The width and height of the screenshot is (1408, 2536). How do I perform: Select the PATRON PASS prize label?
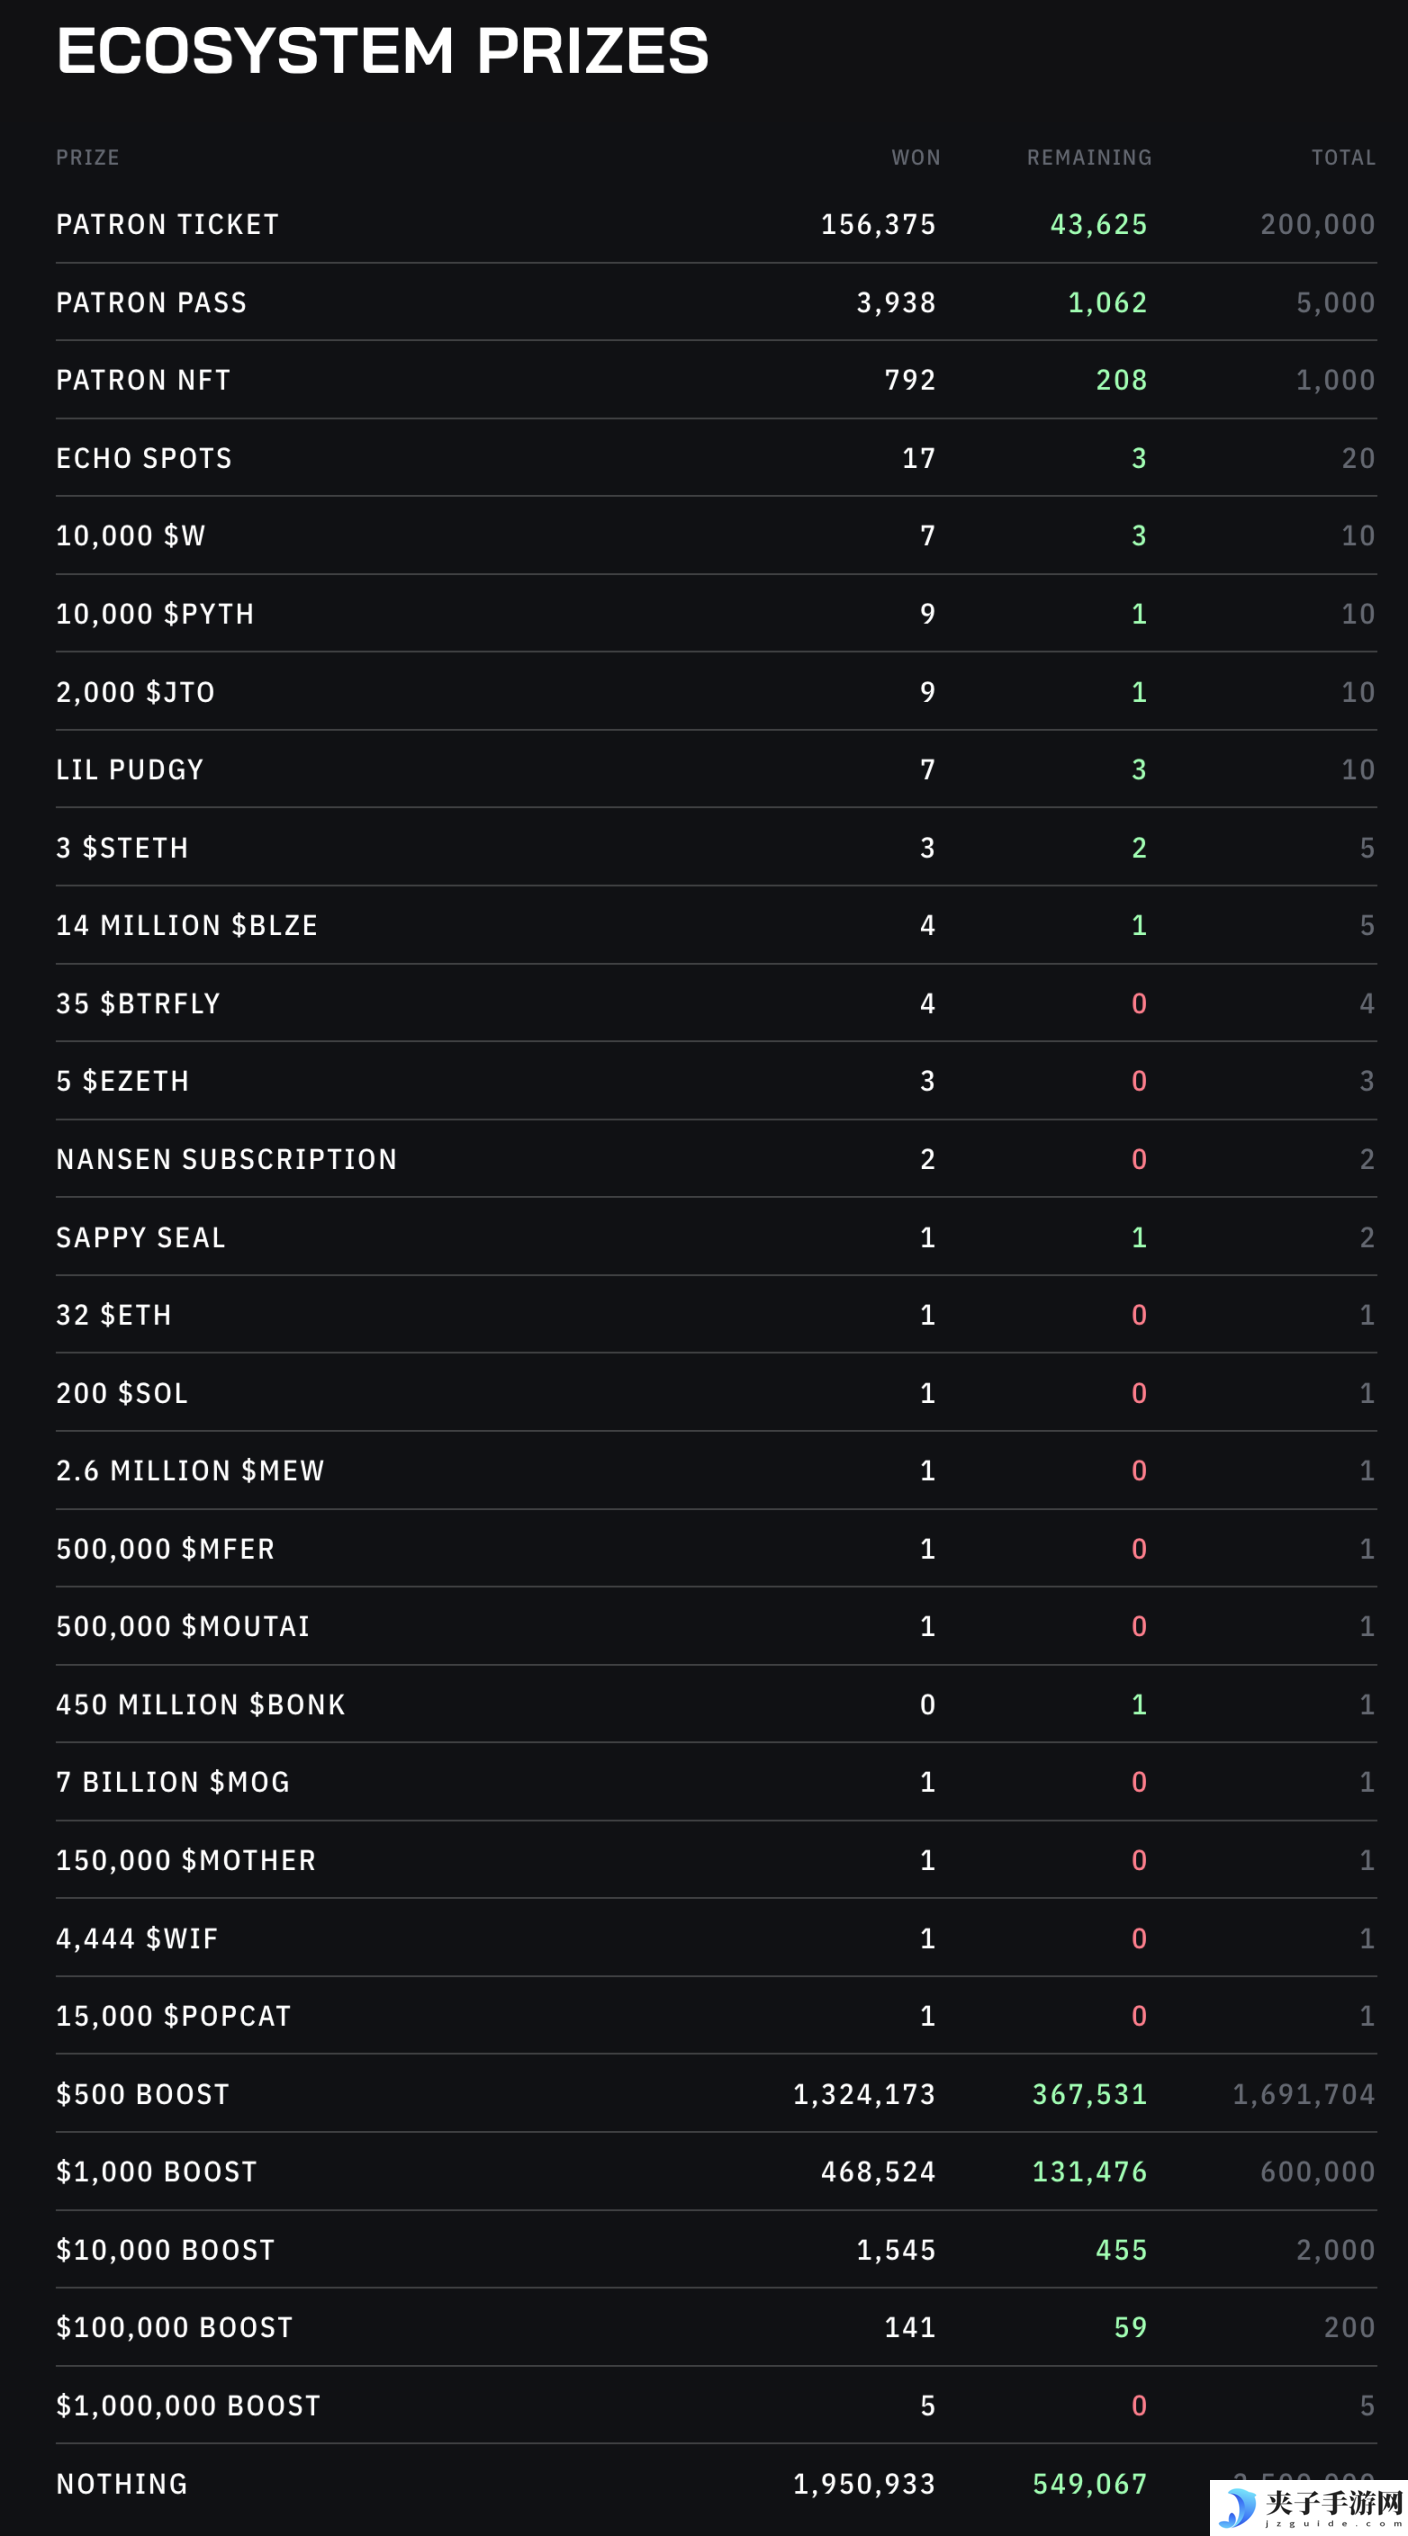[x=151, y=302]
